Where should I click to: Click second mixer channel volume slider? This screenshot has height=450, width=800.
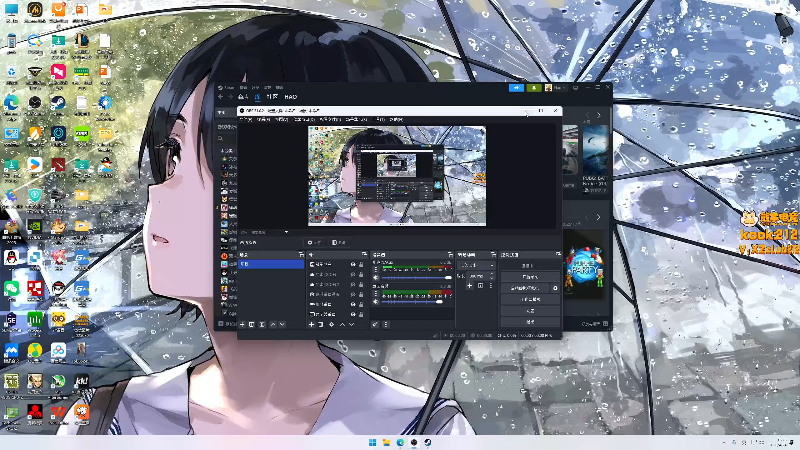pos(416,302)
